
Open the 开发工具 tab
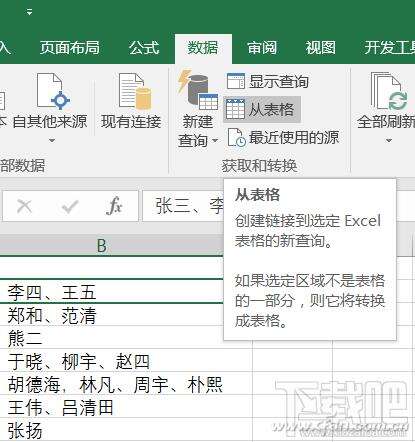click(389, 48)
